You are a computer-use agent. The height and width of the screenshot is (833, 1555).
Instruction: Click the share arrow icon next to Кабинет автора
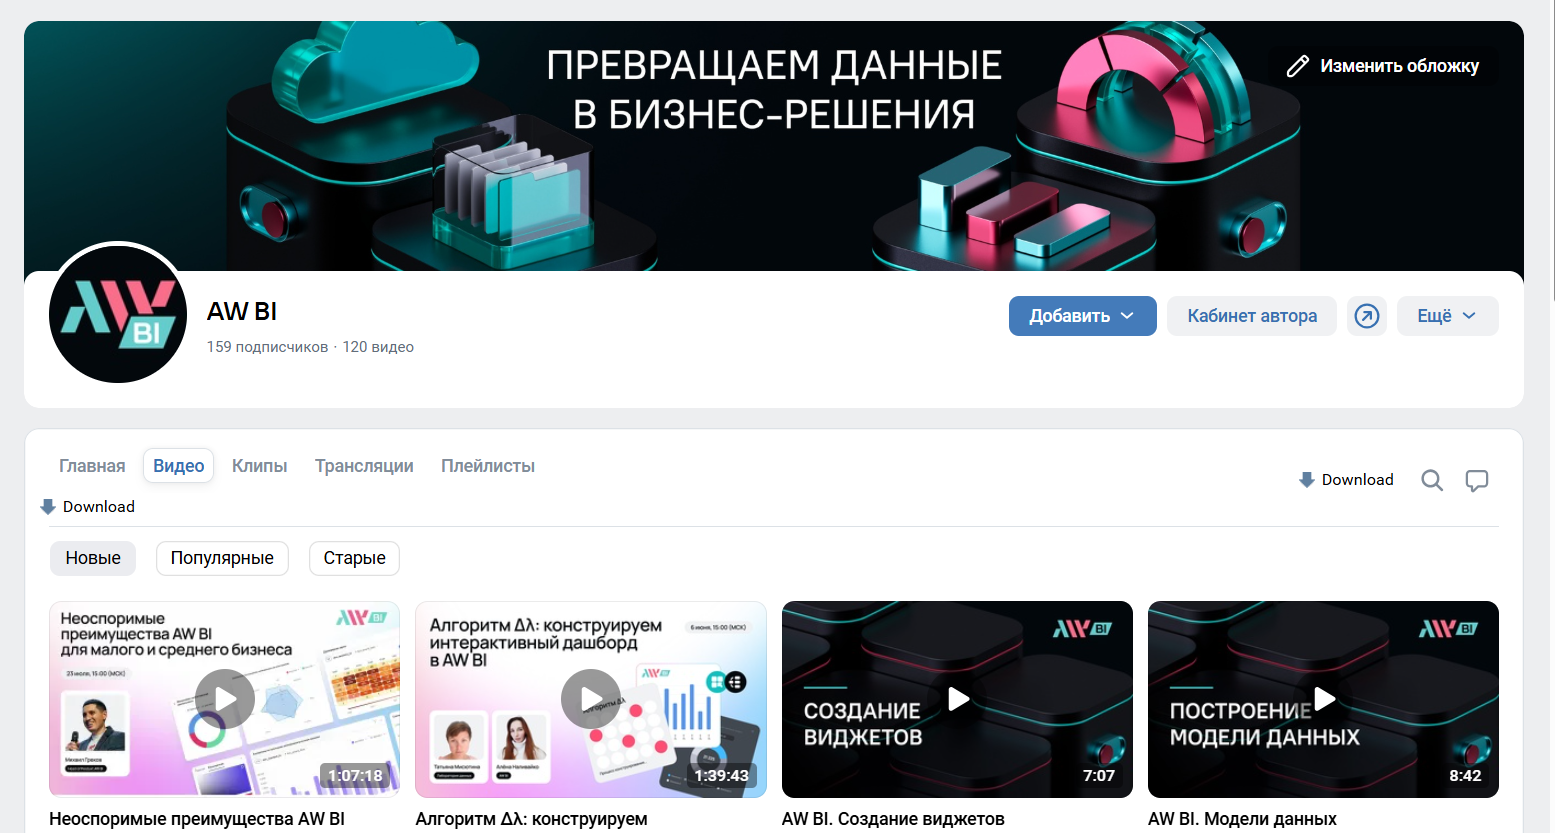click(x=1366, y=316)
